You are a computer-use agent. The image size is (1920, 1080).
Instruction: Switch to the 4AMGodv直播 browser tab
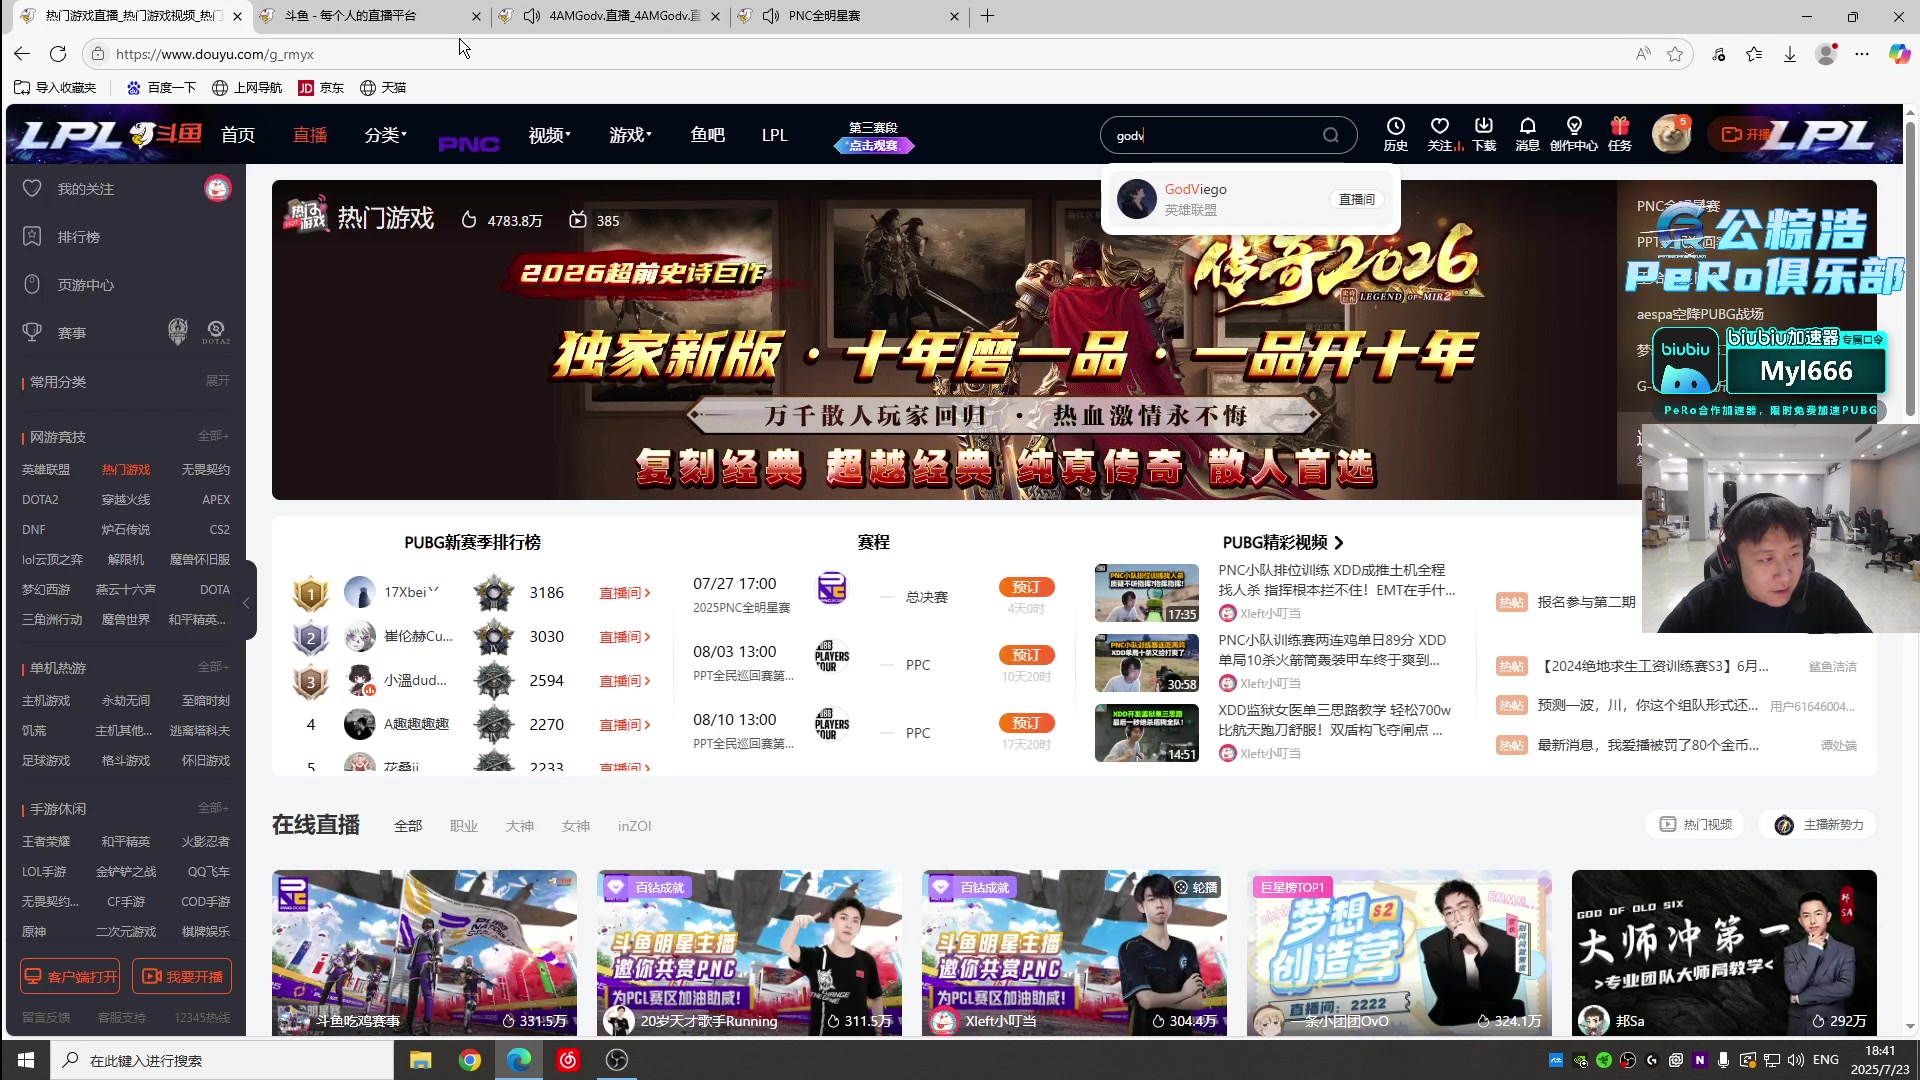click(x=612, y=16)
